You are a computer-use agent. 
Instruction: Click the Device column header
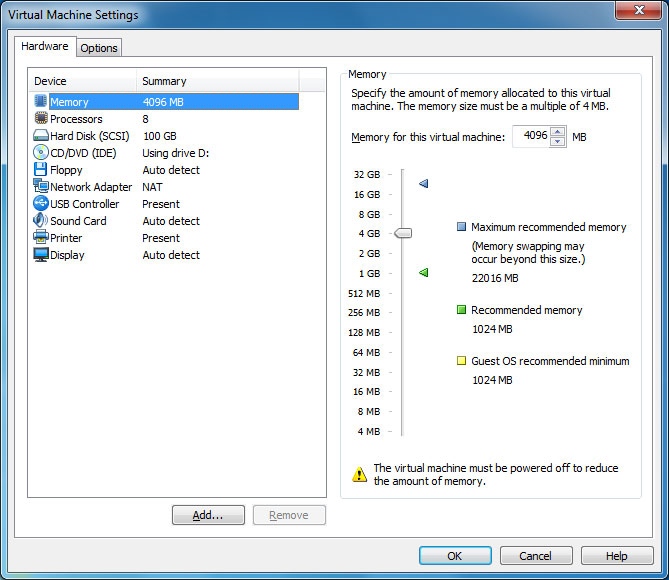pos(83,81)
